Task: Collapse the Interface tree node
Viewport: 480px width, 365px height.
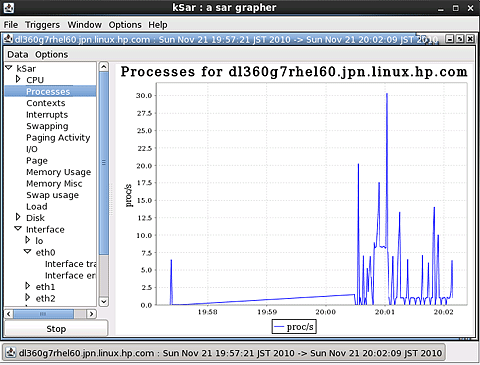Action: (18, 229)
